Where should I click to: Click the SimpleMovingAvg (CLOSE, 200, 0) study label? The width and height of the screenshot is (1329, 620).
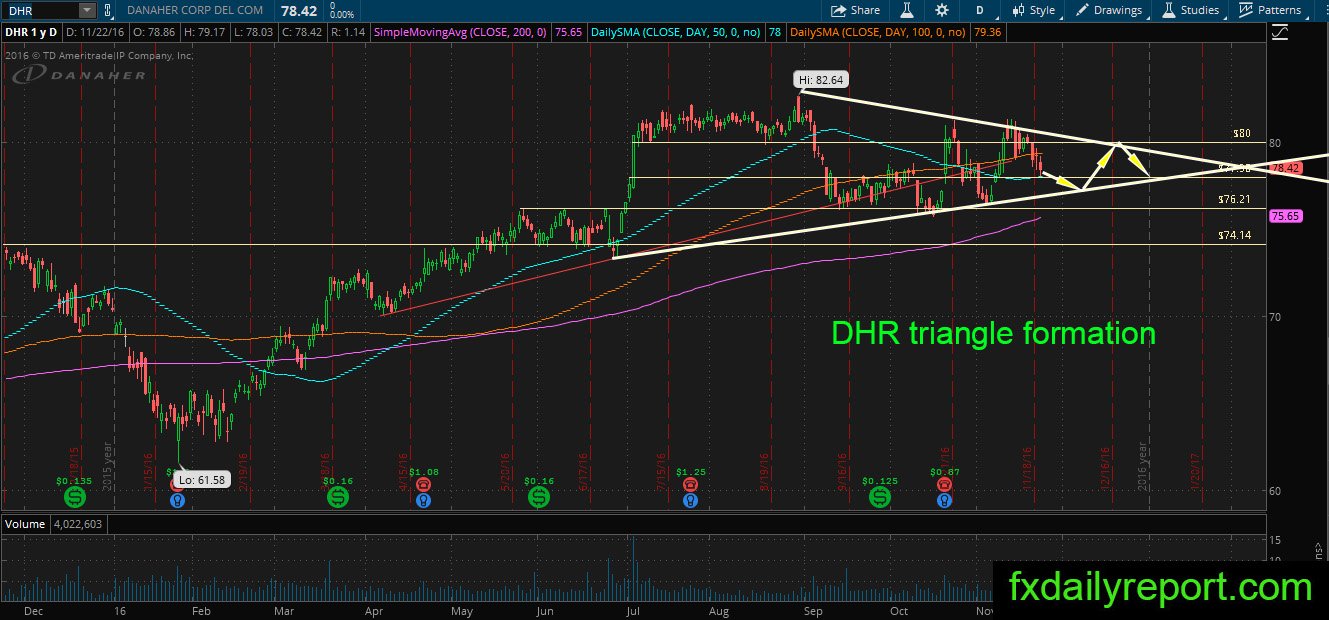[x=460, y=32]
